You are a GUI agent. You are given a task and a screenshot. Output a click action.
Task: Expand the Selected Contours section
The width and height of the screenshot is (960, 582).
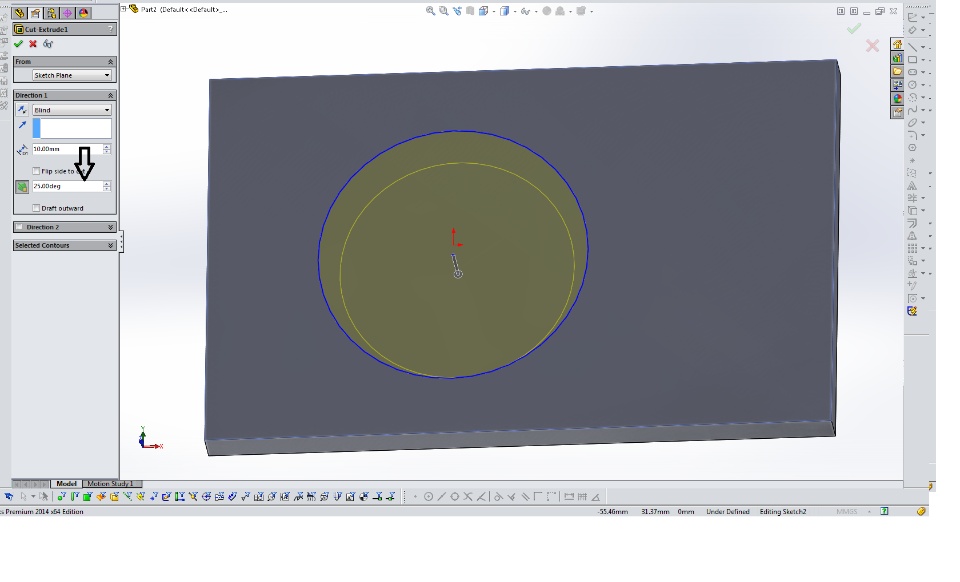point(111,245)
